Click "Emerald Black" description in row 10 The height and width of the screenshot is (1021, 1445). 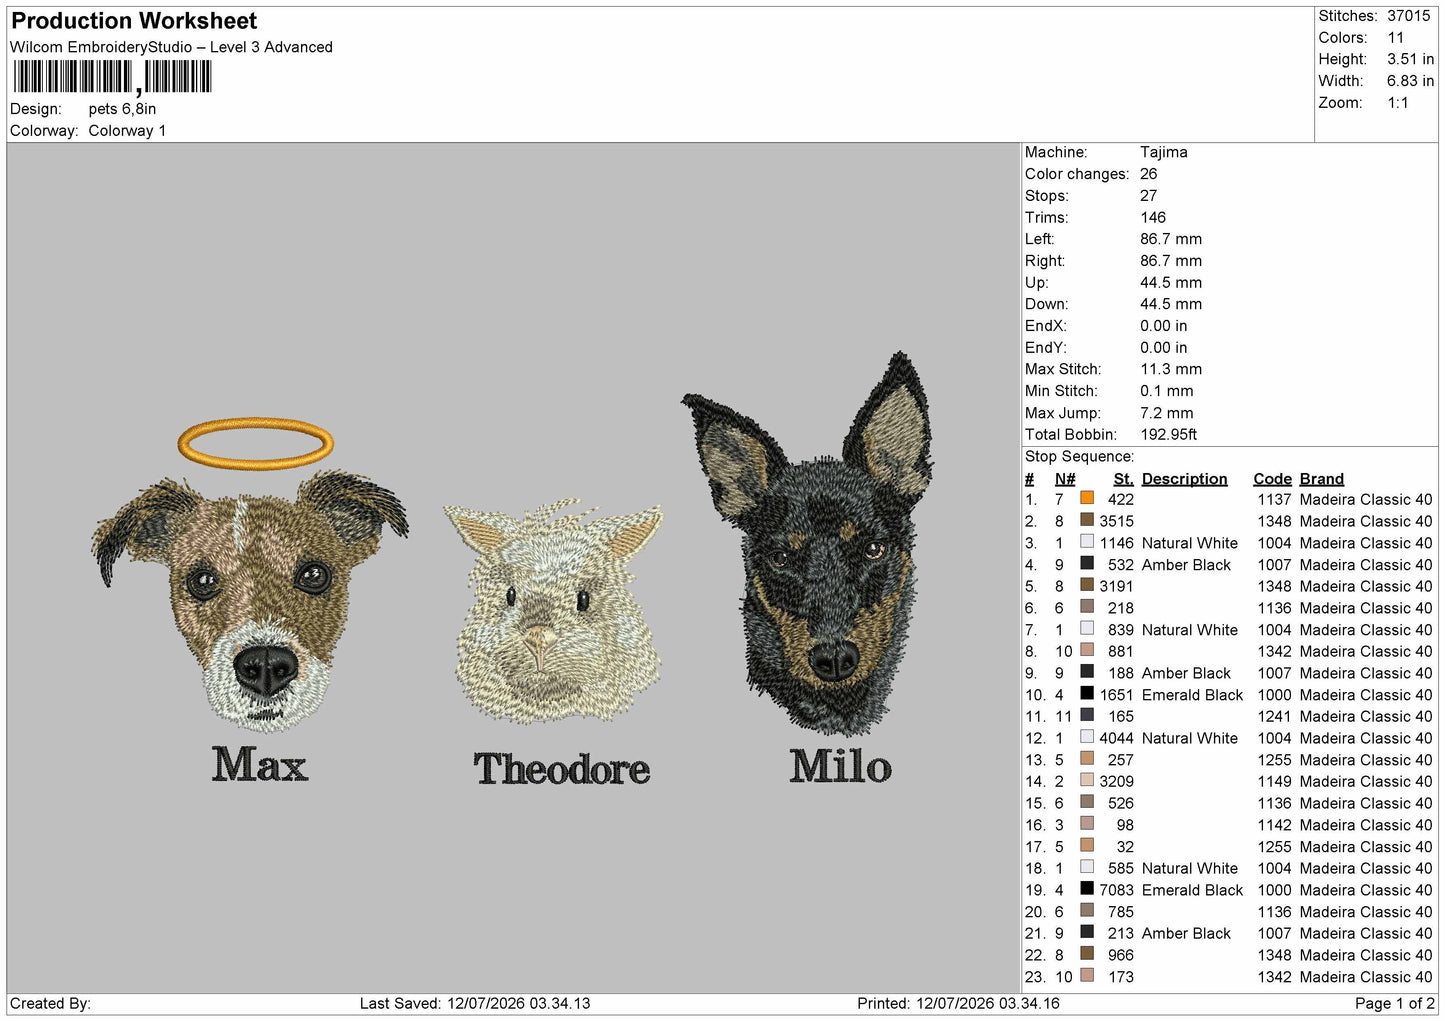[x=1192, y=695]
